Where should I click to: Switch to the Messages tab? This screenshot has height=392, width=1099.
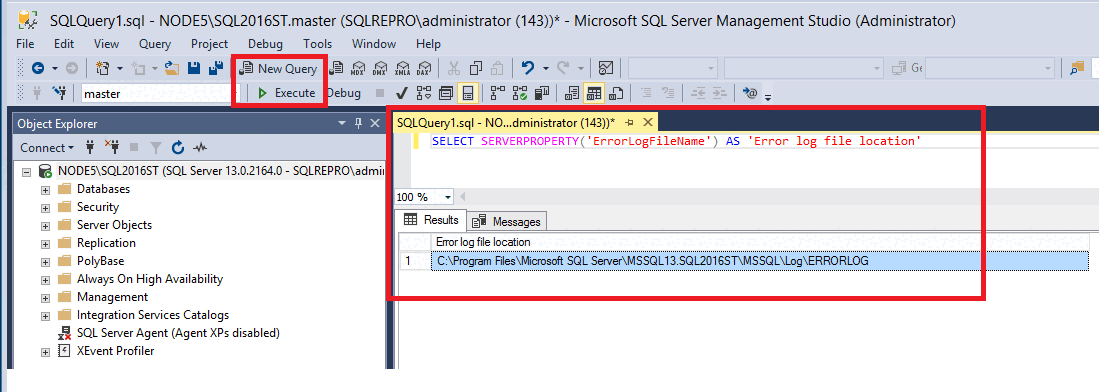pyautogui.click(x=507, y=222)
